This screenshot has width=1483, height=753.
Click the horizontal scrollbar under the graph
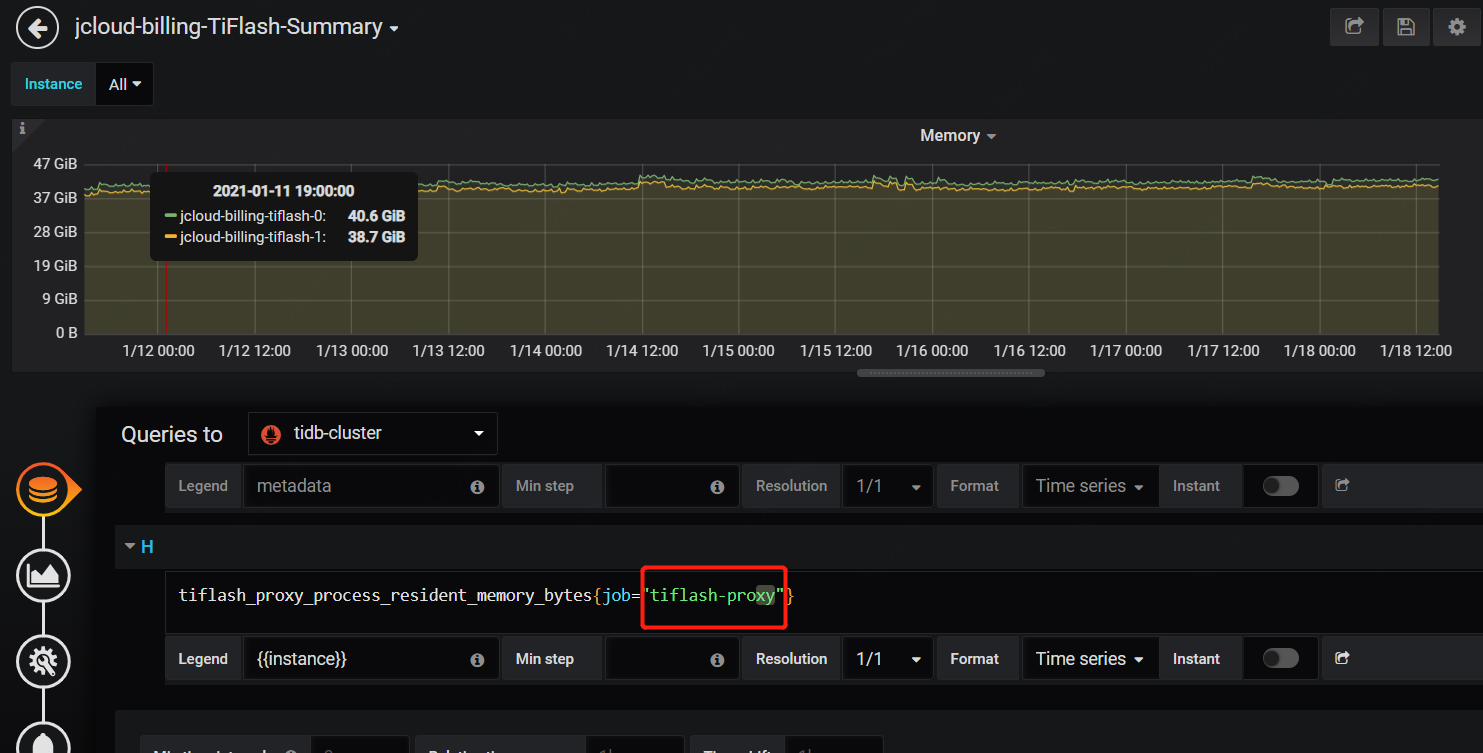pyautogui.click(x=950, y=373)
